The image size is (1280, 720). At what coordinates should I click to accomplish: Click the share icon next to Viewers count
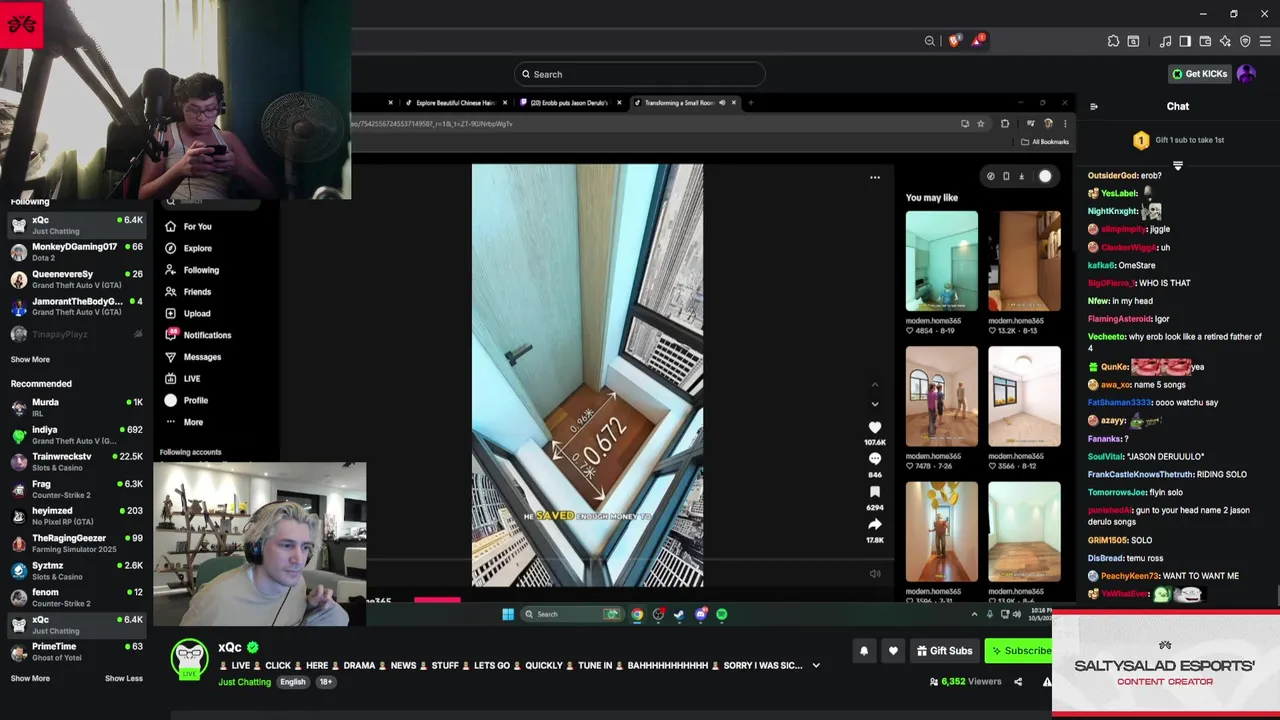[x=1018, y=682]
